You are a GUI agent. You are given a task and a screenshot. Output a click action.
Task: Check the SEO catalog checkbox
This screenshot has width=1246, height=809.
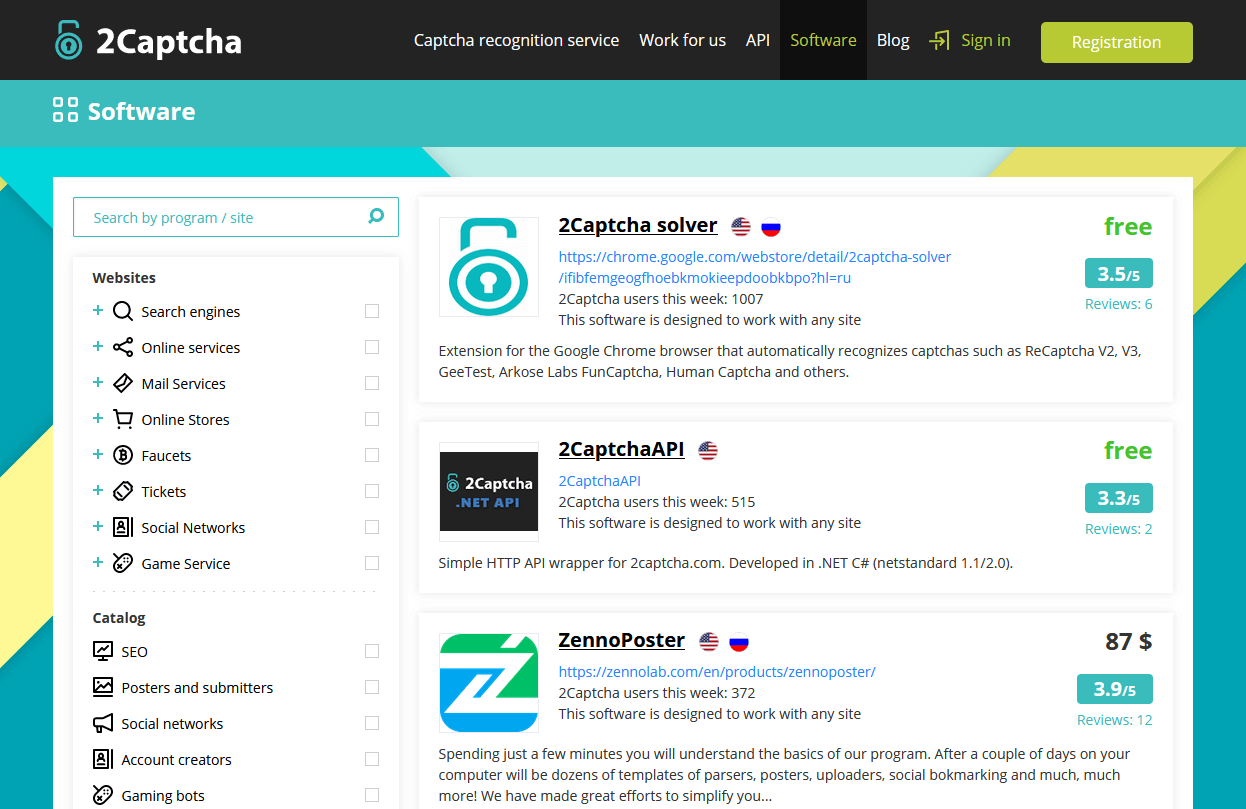372,651
